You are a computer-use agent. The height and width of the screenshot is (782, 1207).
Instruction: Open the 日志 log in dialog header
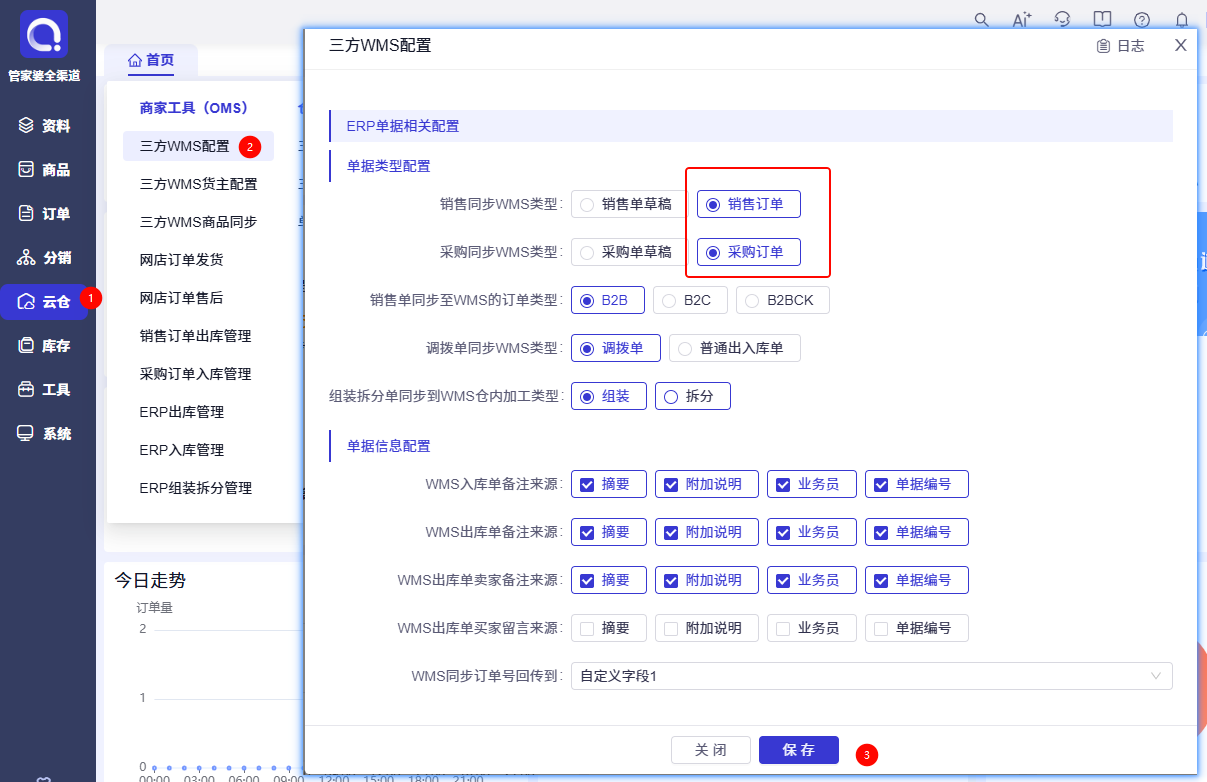tap(1120, 46)
